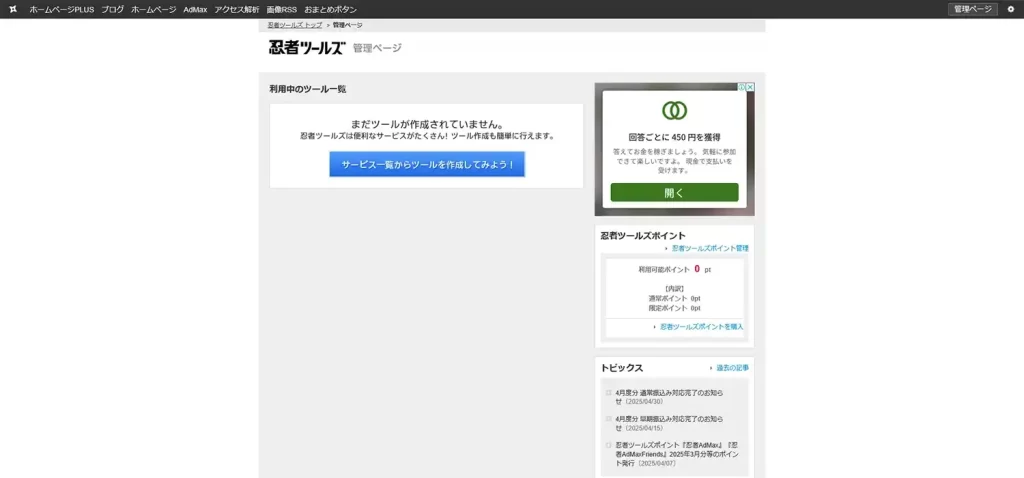Go to 画像RSS in the top bar
The width and height of the screenshot is (1024, 478).
click(x=281, y=9)
